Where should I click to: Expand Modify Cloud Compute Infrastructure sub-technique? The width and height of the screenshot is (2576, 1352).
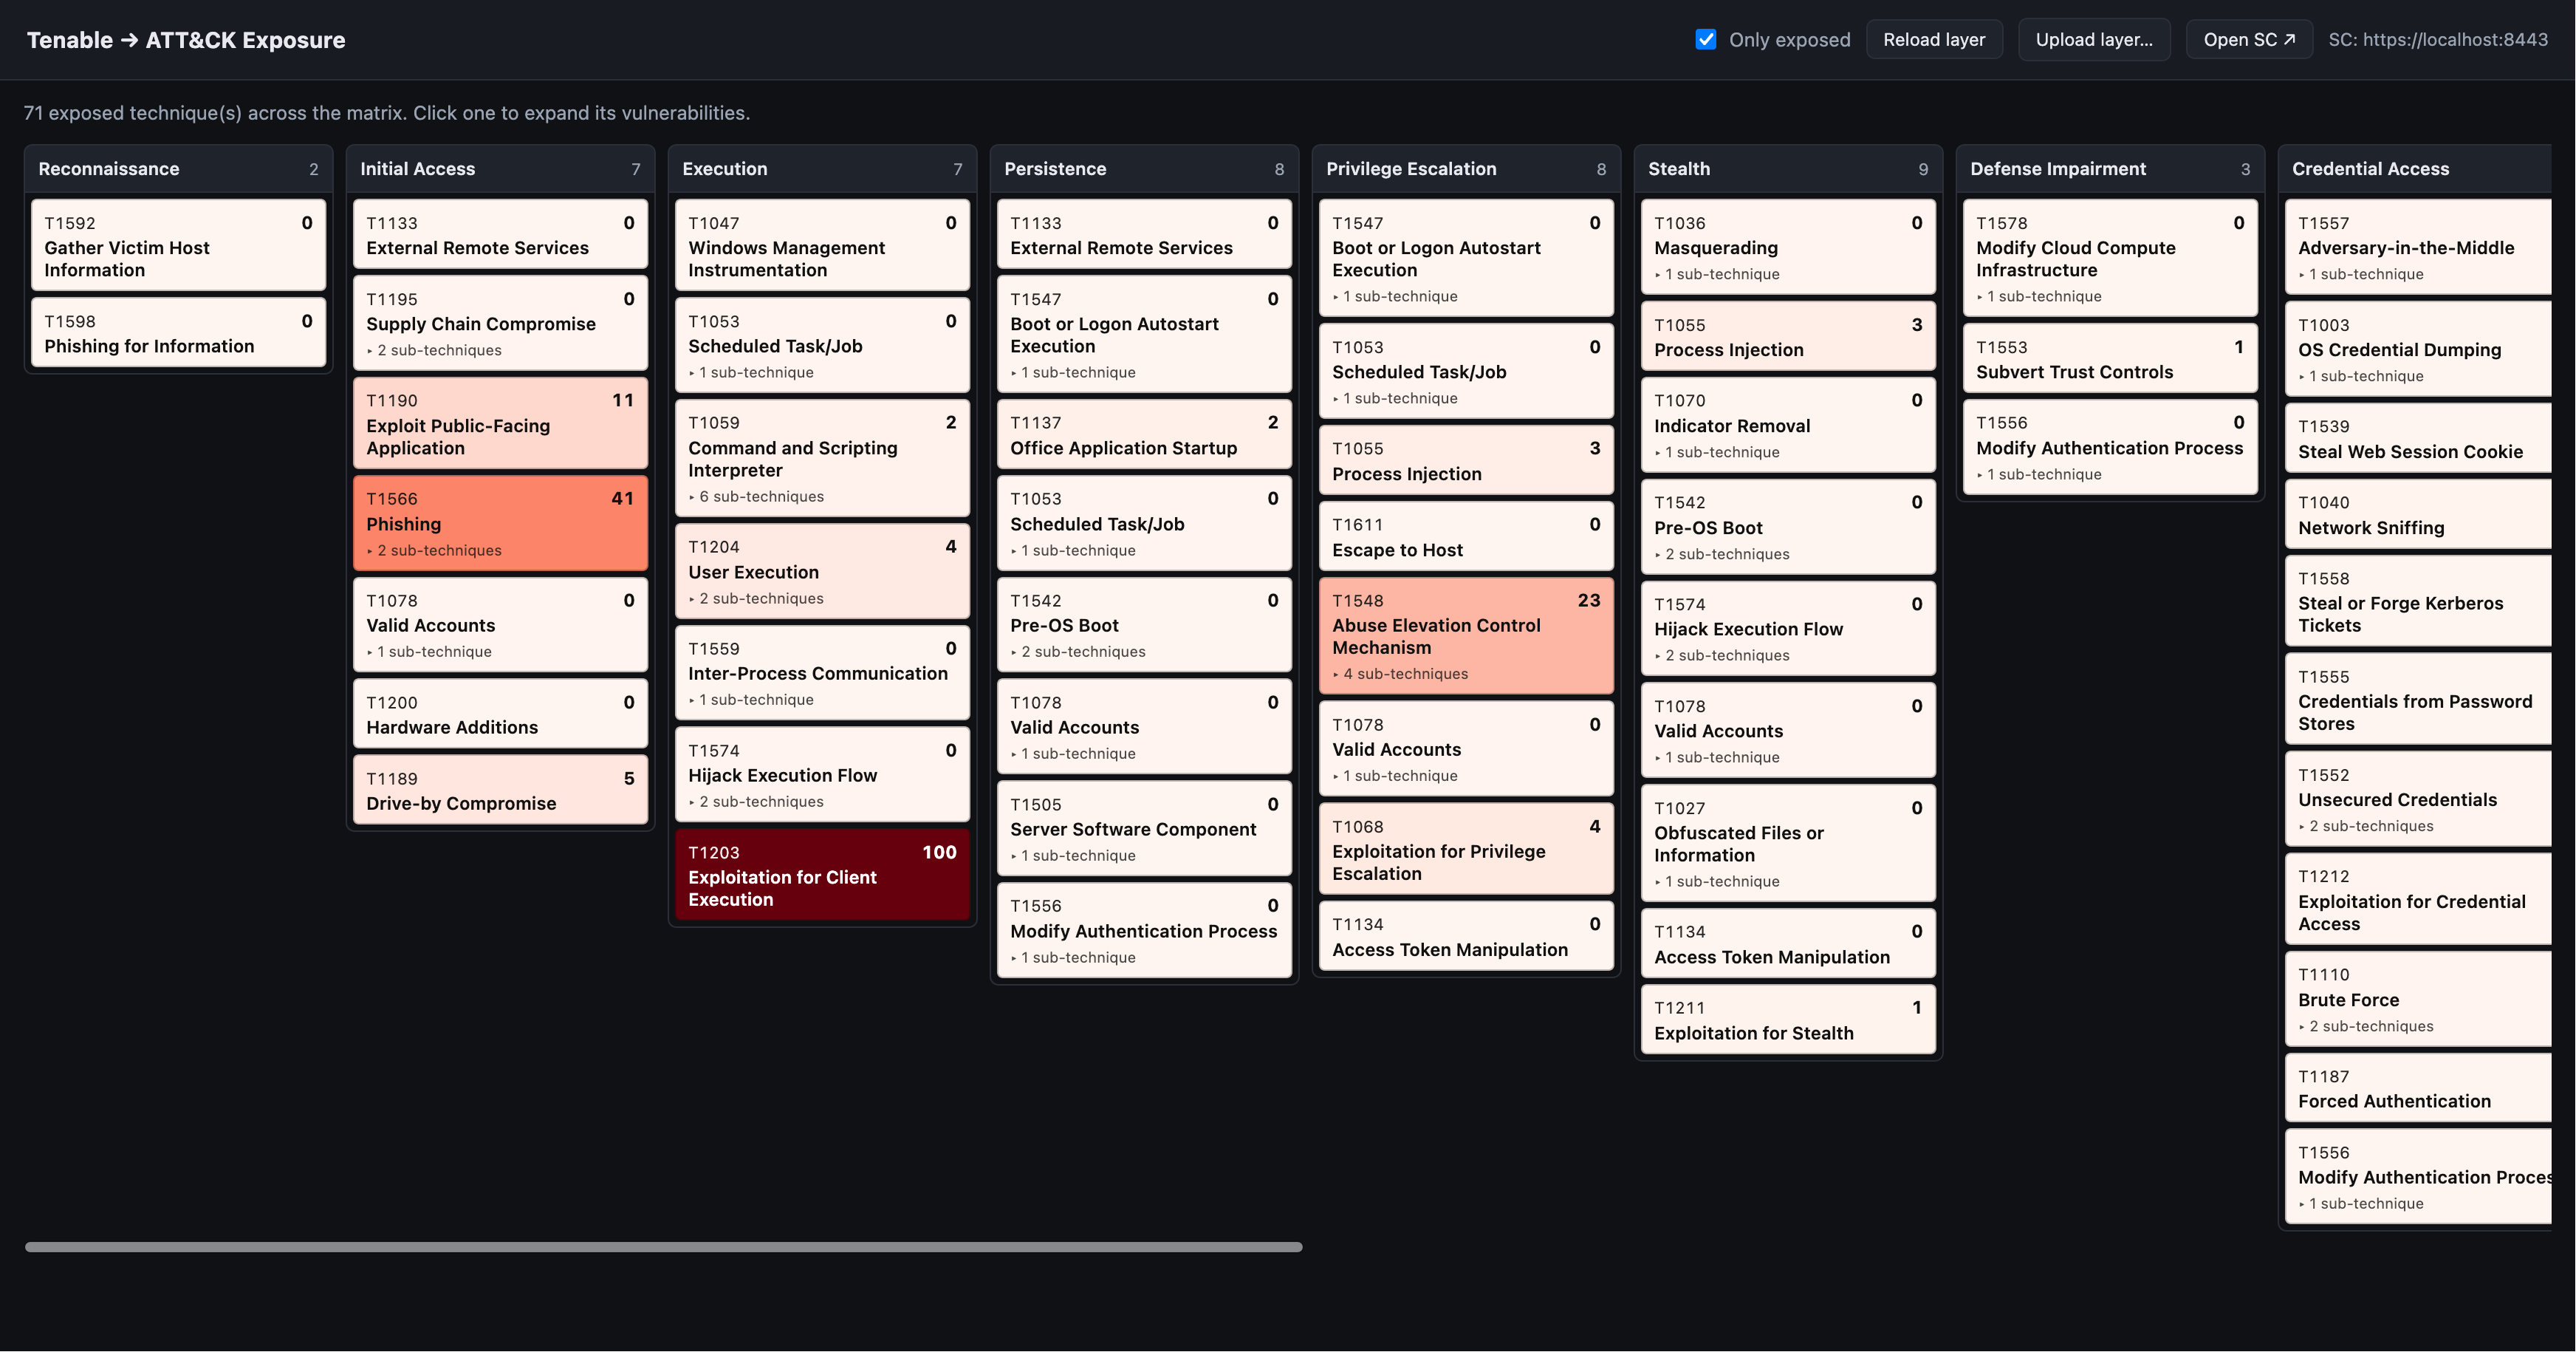tap(2040, 296)
